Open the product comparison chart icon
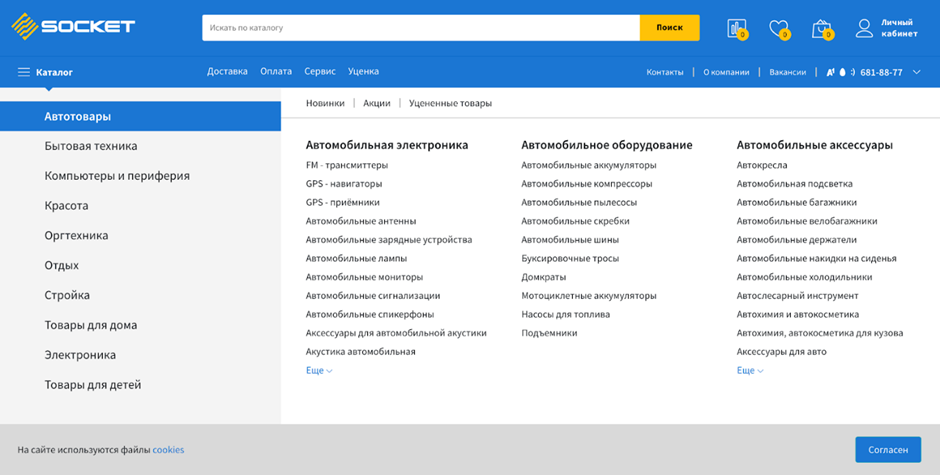The width and height of the screenshot is (940, 475). (737, 28)
